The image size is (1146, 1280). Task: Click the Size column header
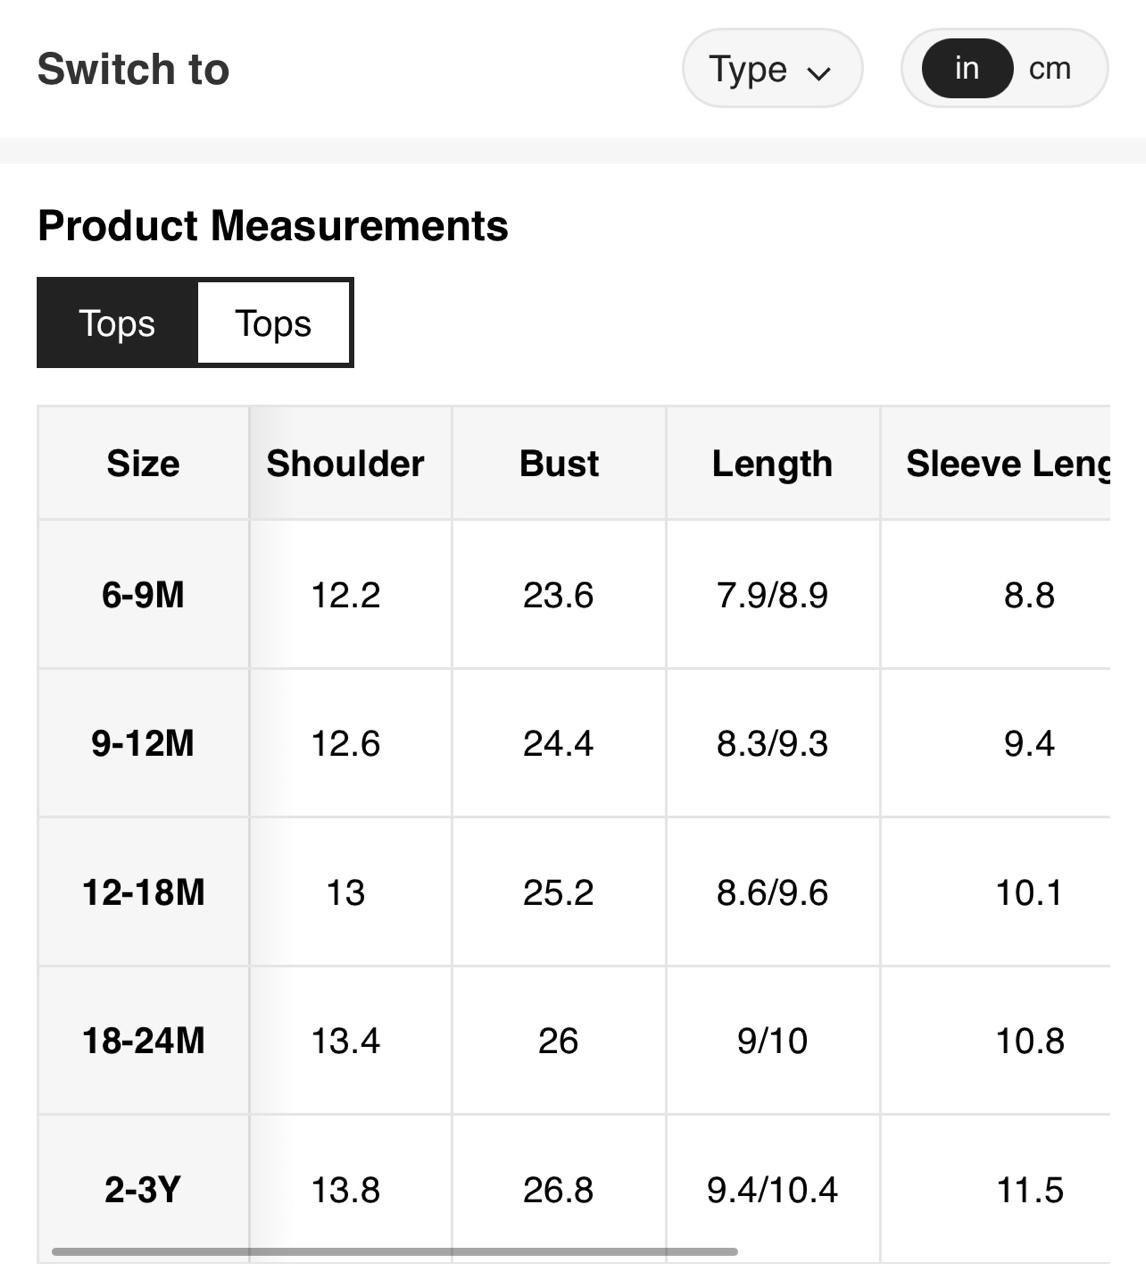click(x=143, y=464)
